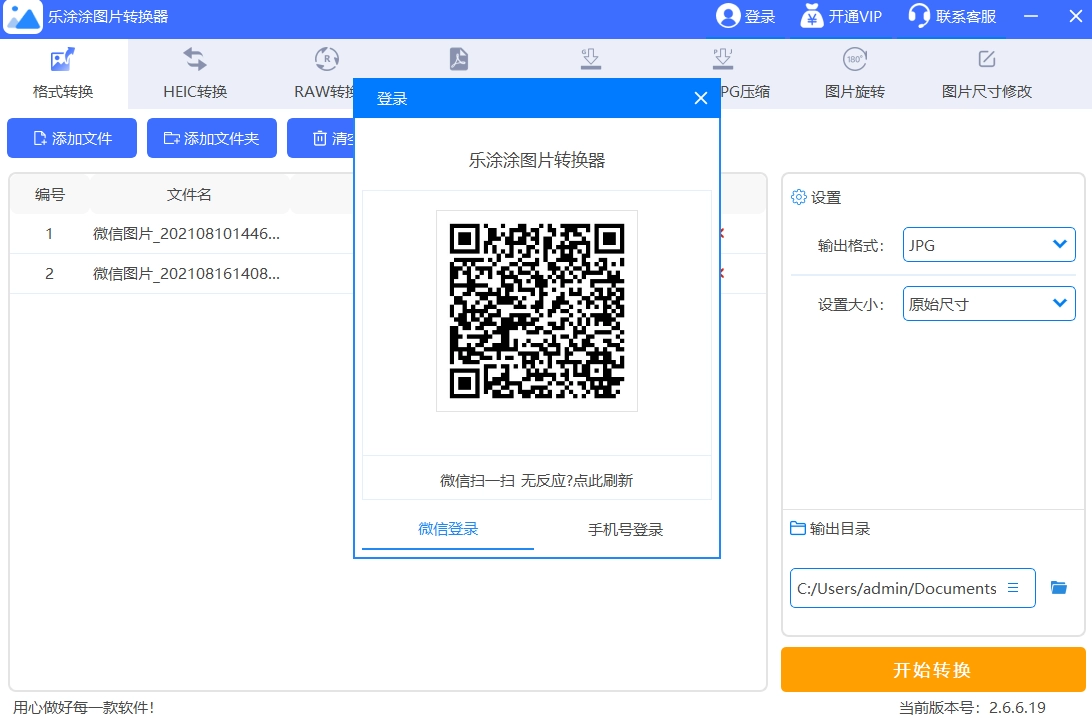Open the 图片旋转 rotate tool

[855, 74]
